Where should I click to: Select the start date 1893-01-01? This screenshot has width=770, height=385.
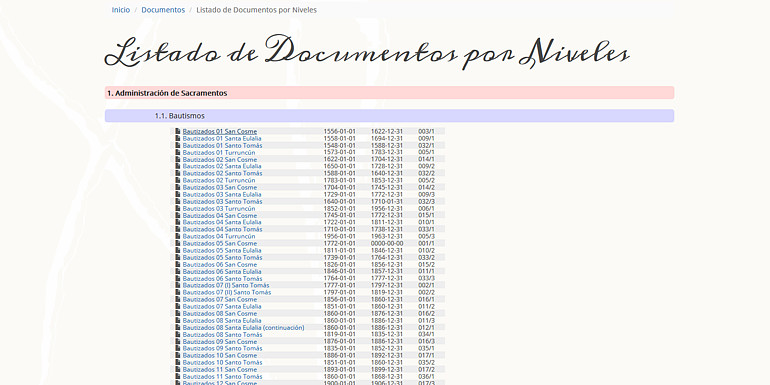coord(339,369)
